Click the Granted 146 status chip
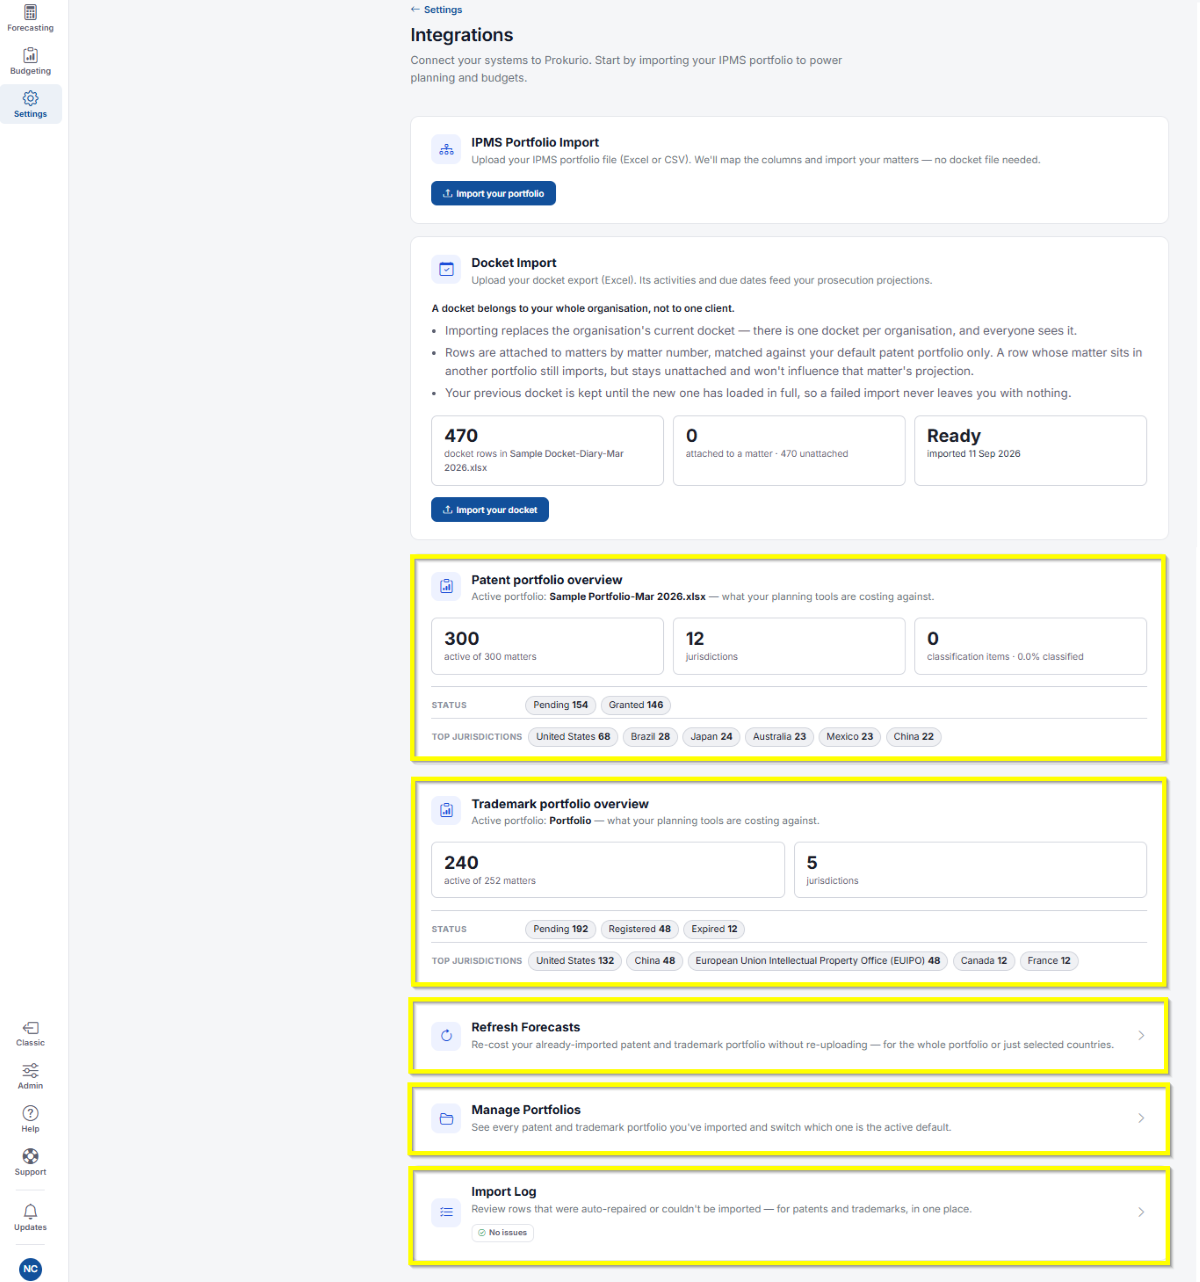Screen dimensions: 1200x1282 tap(636, 705)
